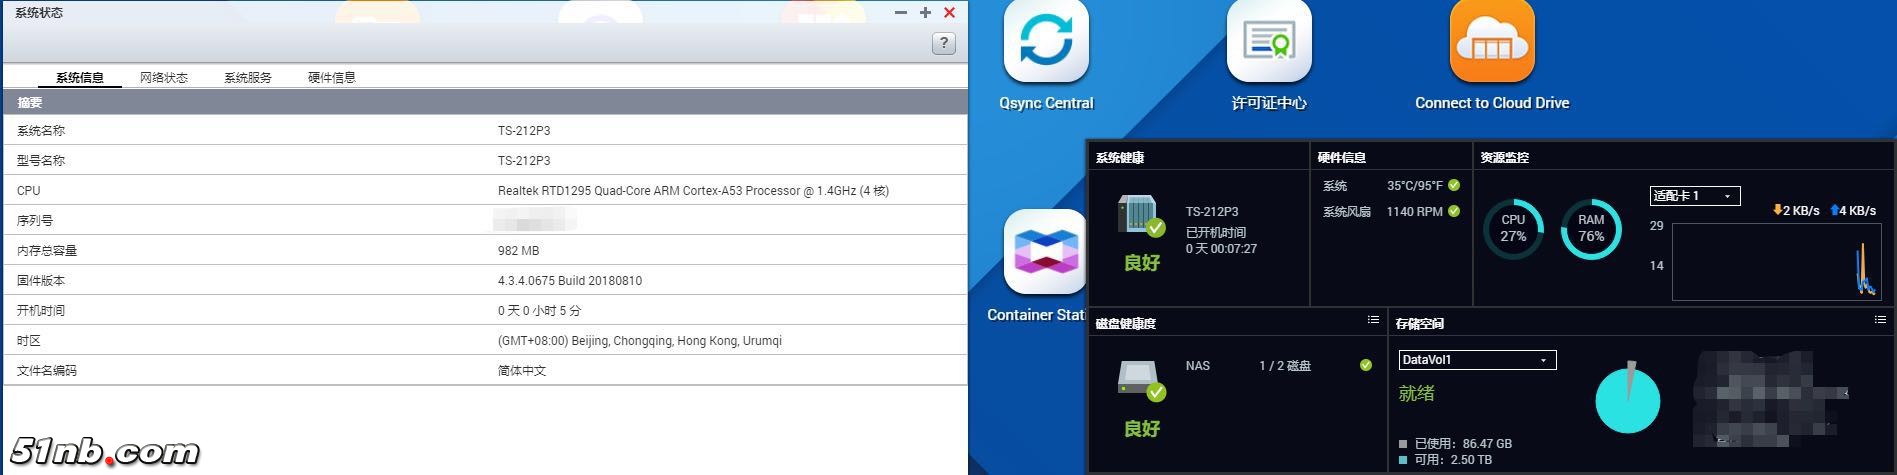Click the GMT+08:00 Beijing timezone value
The height and width of the screenshot is (475, 1897).
click(640, 340)
